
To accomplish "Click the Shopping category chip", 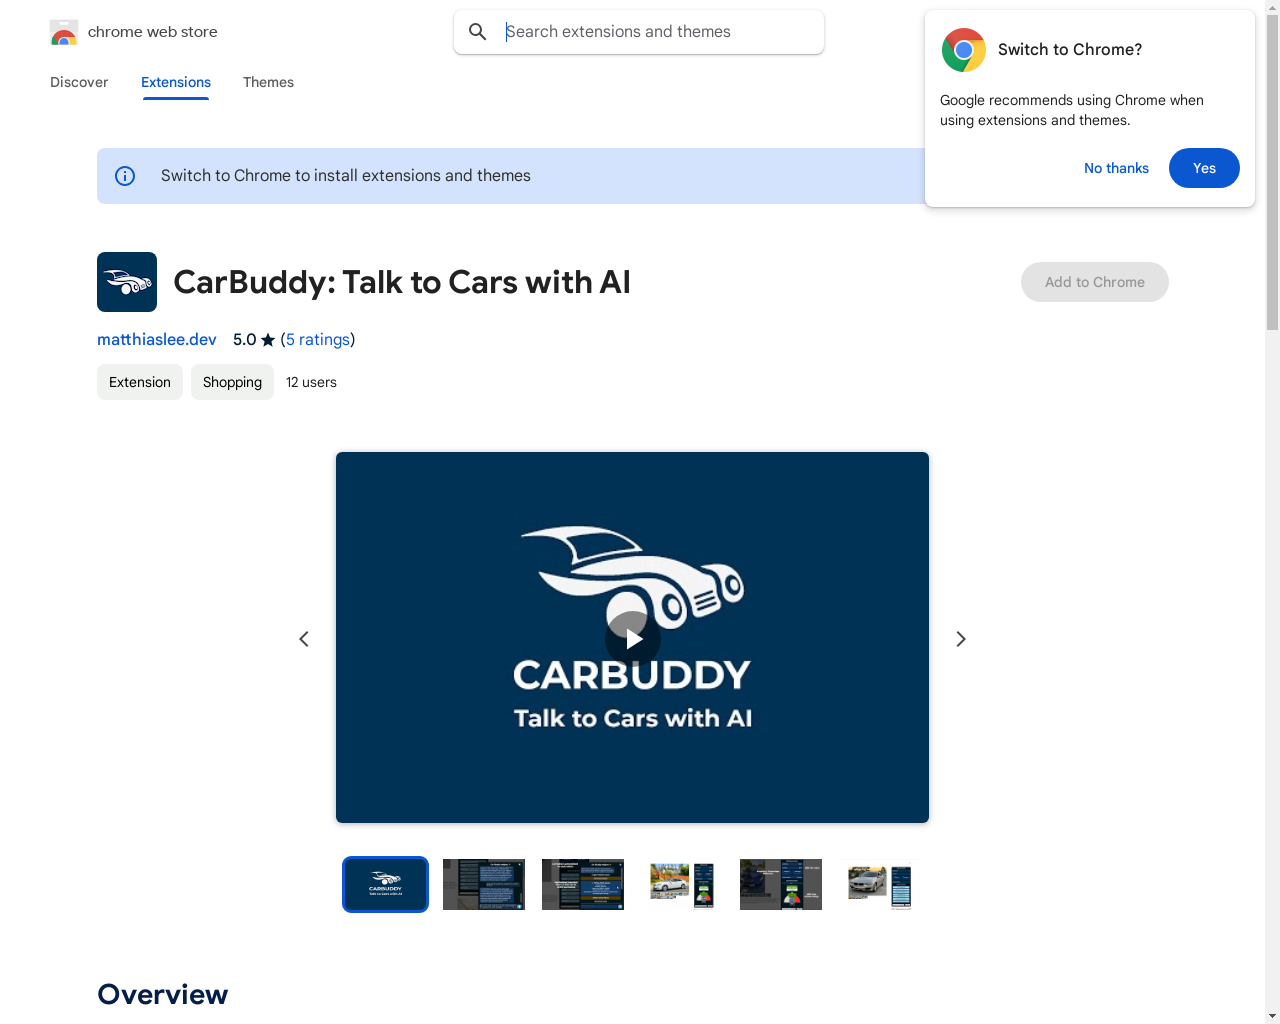I will tap(232, 382).
